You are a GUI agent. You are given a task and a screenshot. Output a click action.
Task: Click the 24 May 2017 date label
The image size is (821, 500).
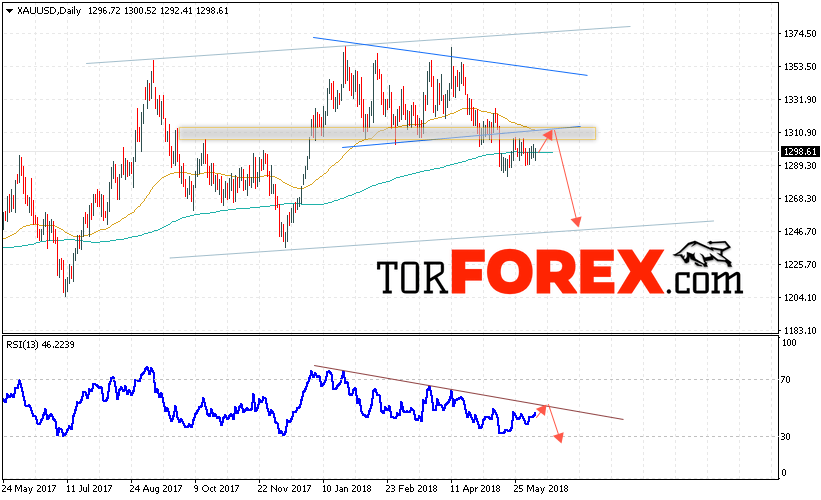29,488
